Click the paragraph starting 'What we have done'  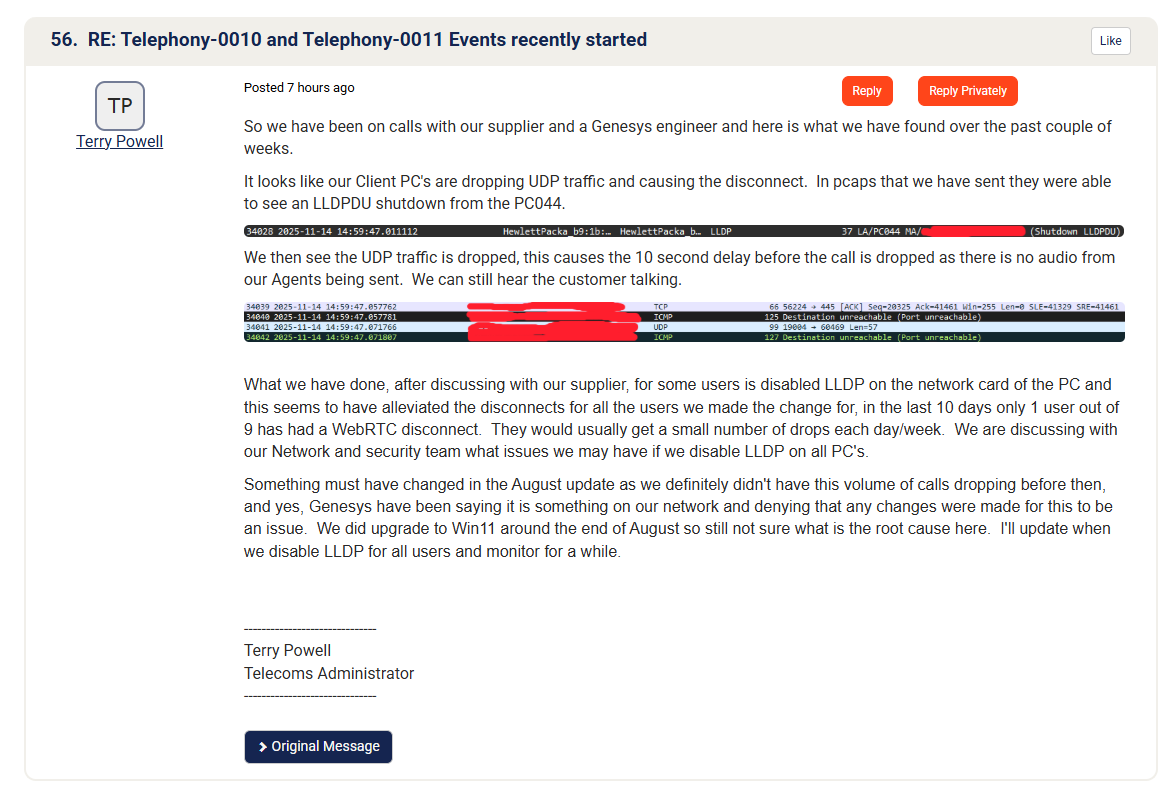[x=681, y=418]
